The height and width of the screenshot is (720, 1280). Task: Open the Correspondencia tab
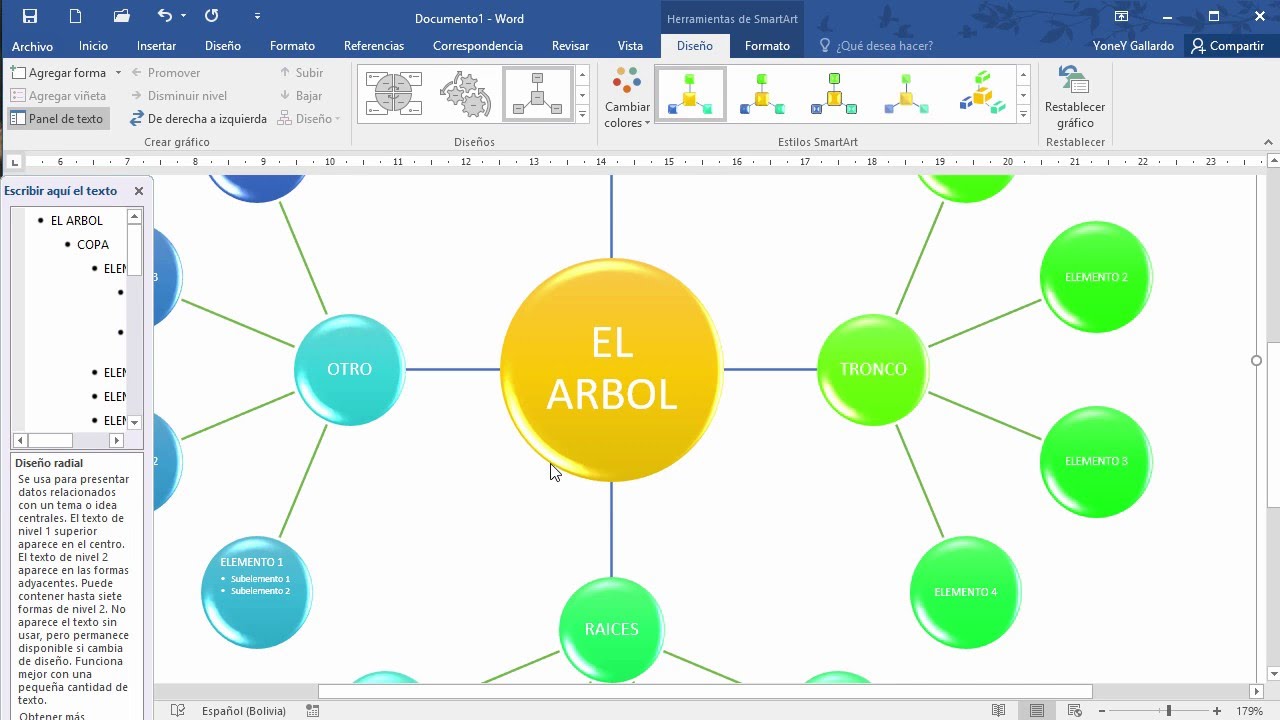point(478,46)
